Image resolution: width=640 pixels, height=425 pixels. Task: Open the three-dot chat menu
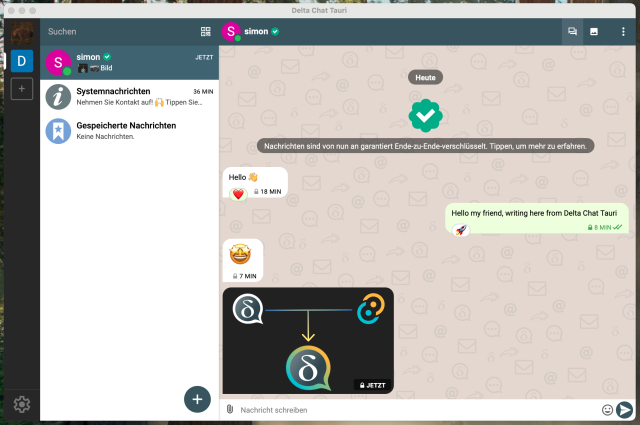622,32
